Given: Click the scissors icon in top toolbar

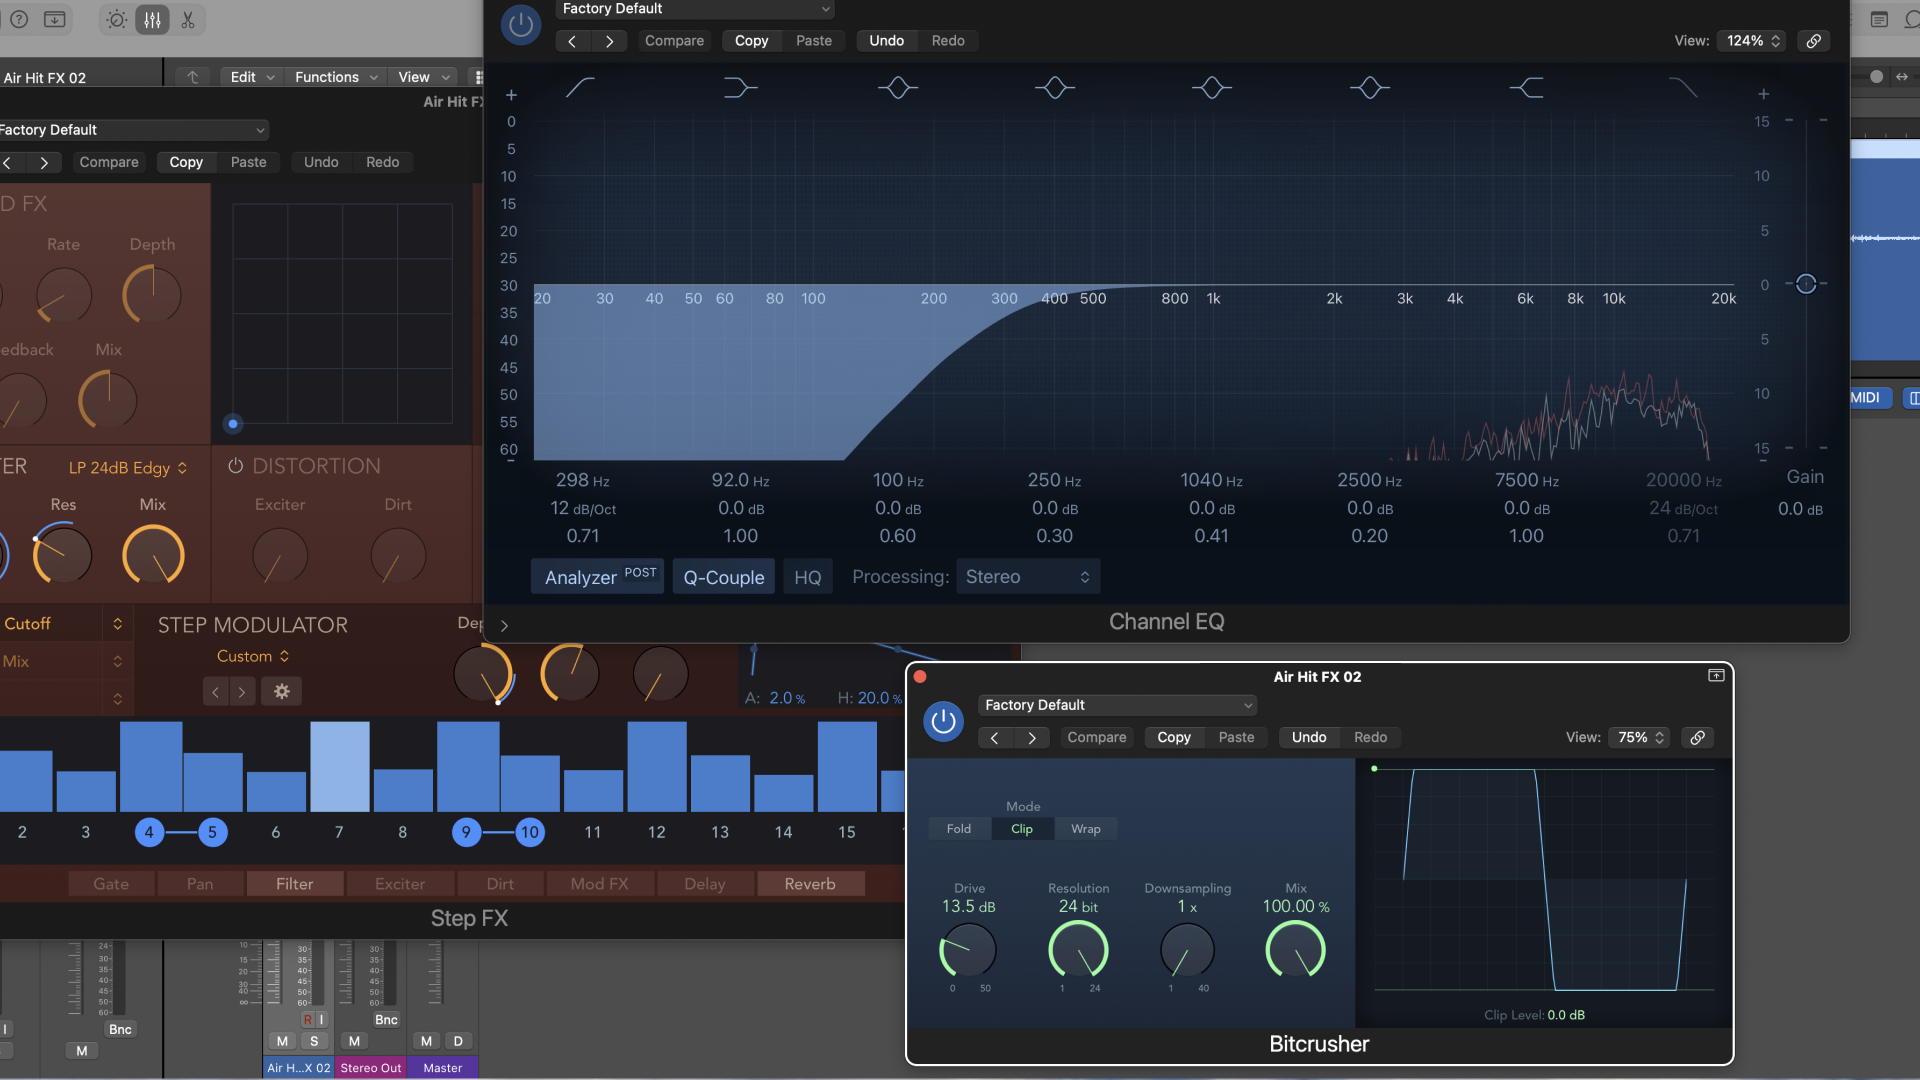Looking at the screenshot, I should [188, 20].
